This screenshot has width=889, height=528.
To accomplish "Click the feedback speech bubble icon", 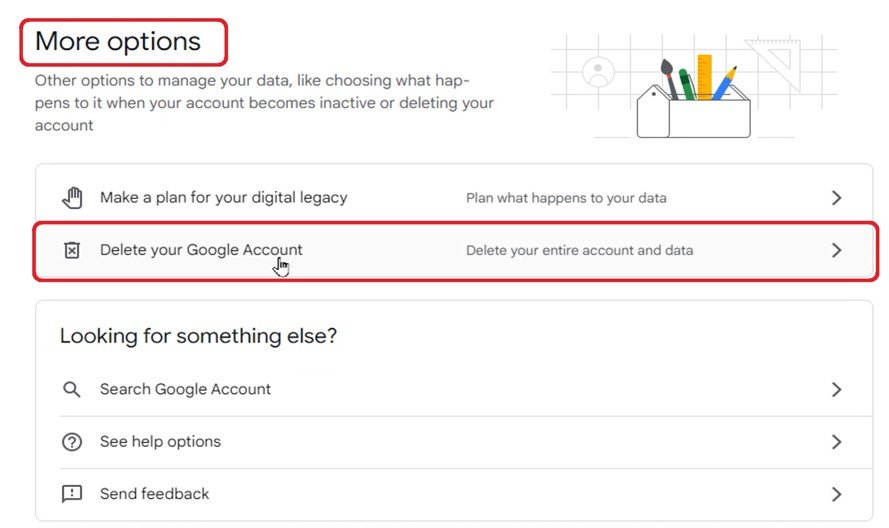I will click(x=72, y=494).
